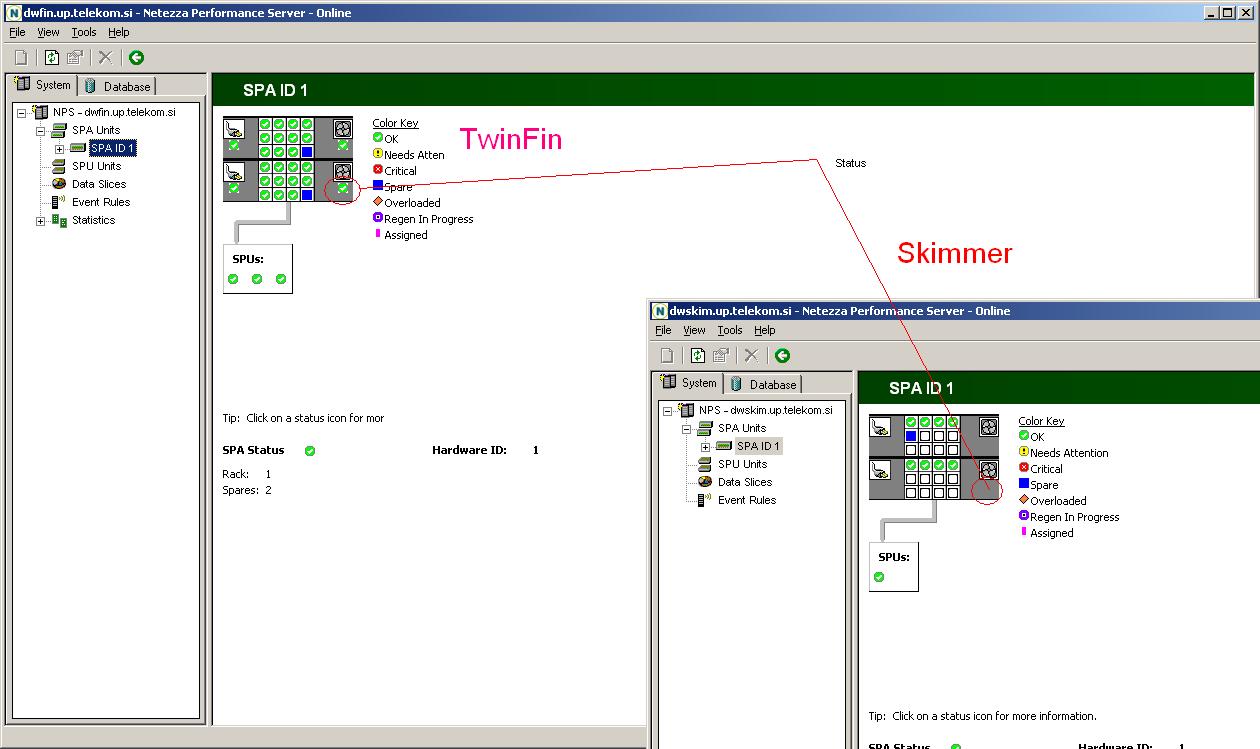Click top fan icon in TwinFin SPA

coord(343,128)
